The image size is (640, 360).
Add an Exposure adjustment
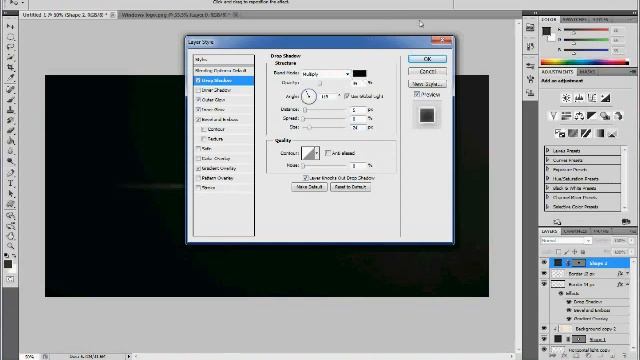point(605,98)
